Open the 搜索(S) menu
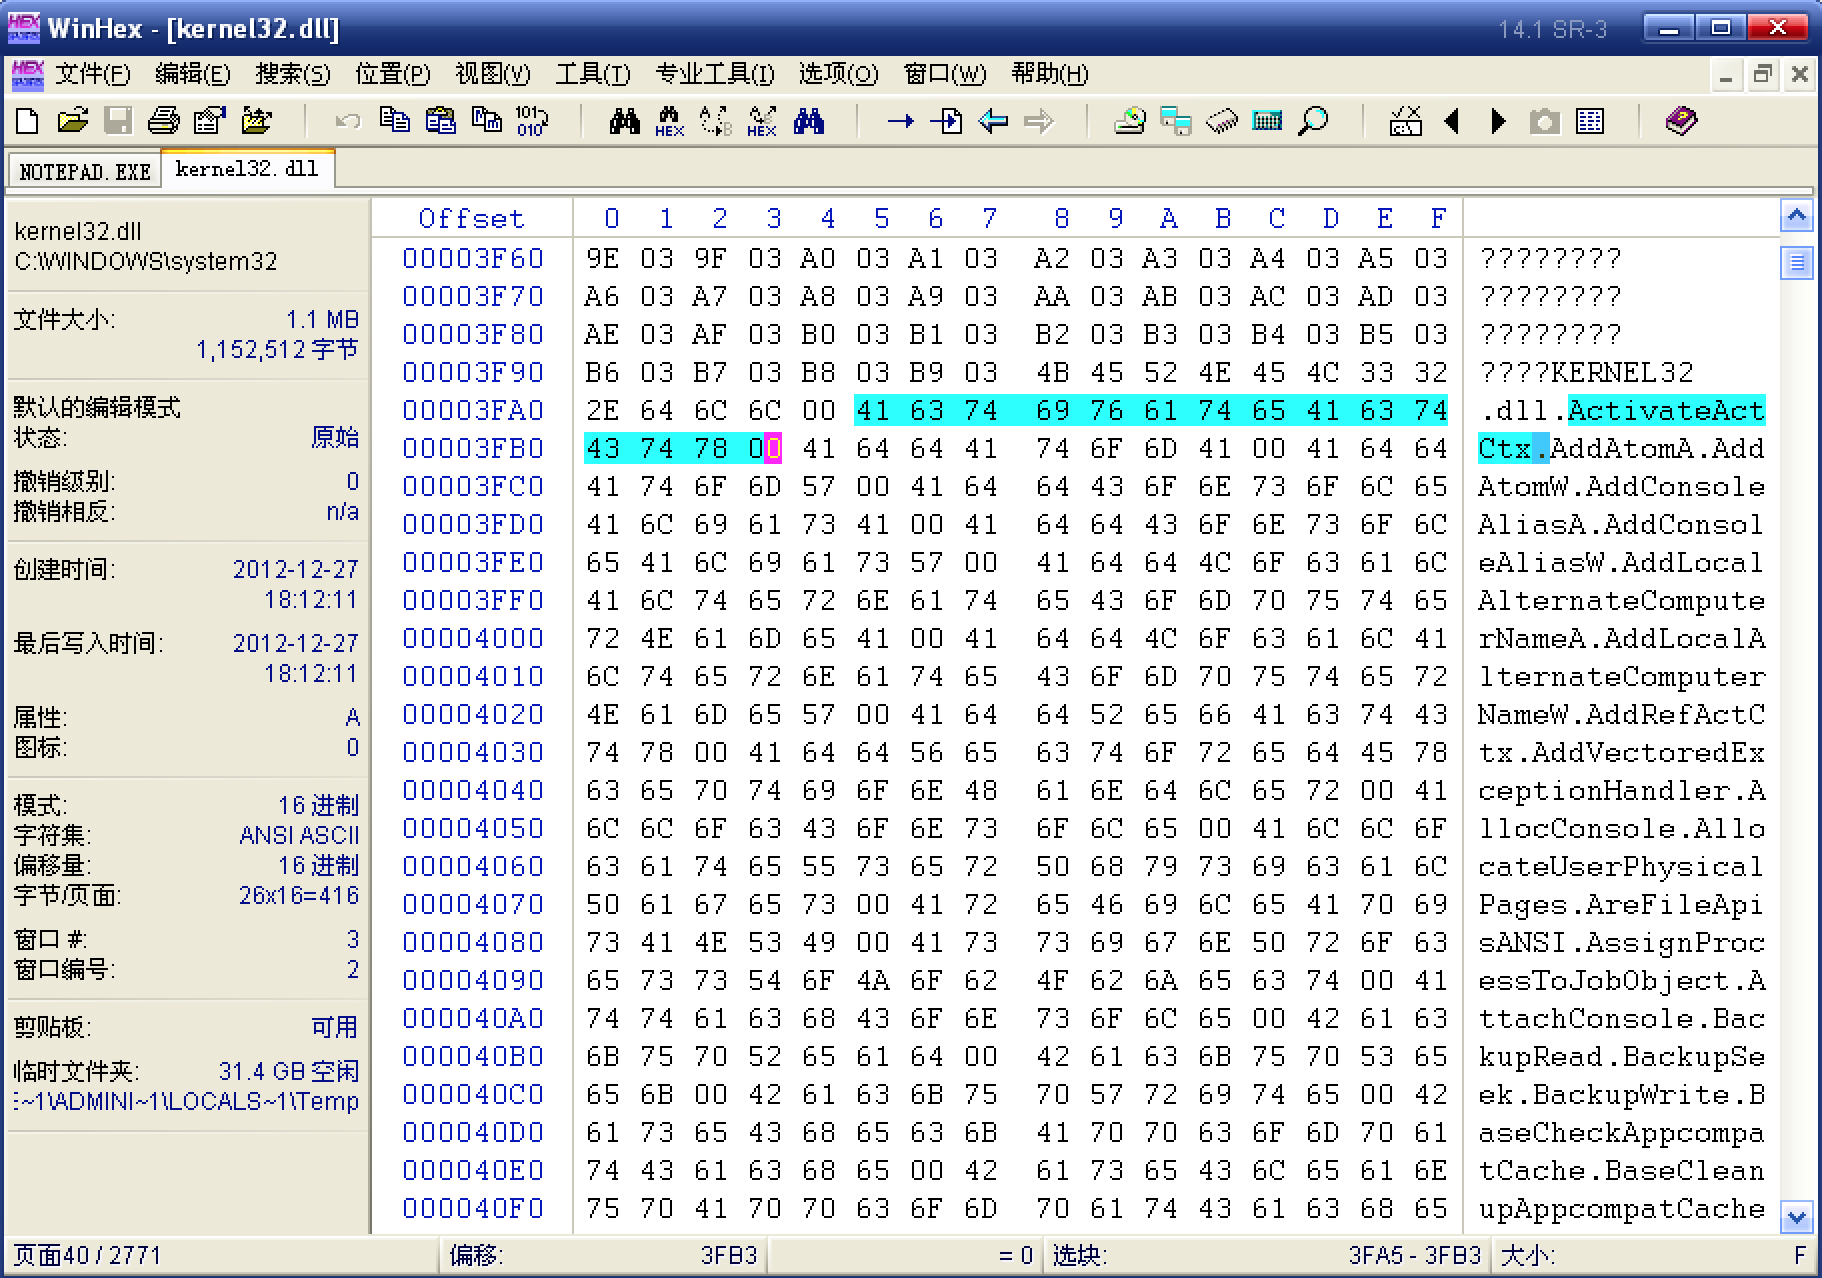 click(292, 74)
